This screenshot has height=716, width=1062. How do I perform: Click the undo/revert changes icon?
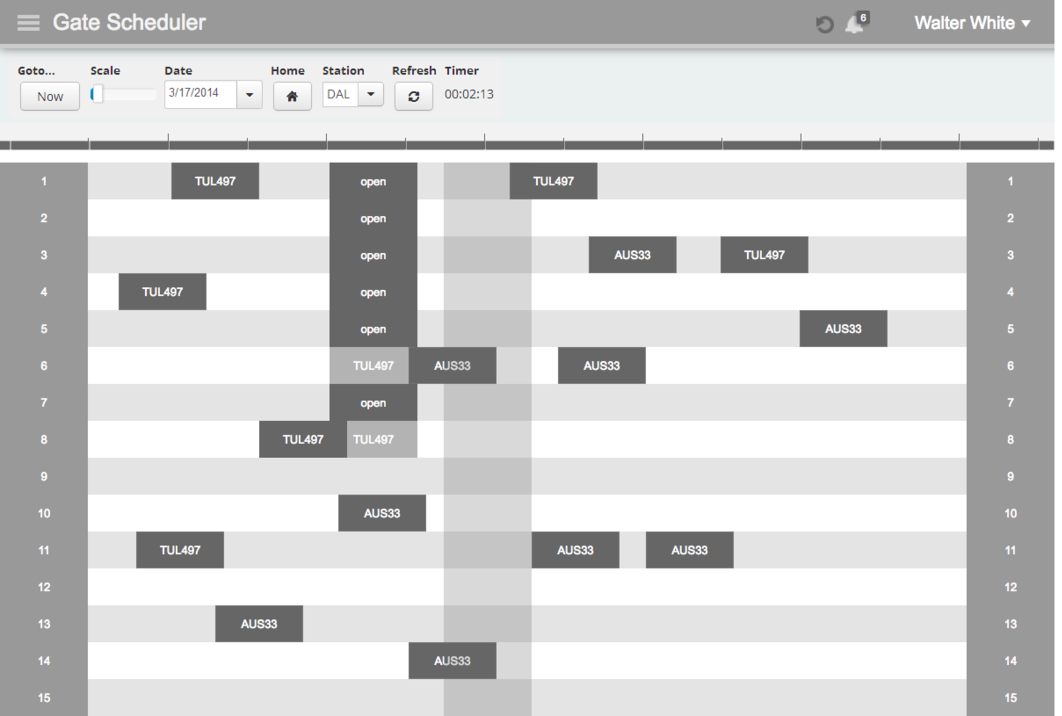tap(823, 23)
